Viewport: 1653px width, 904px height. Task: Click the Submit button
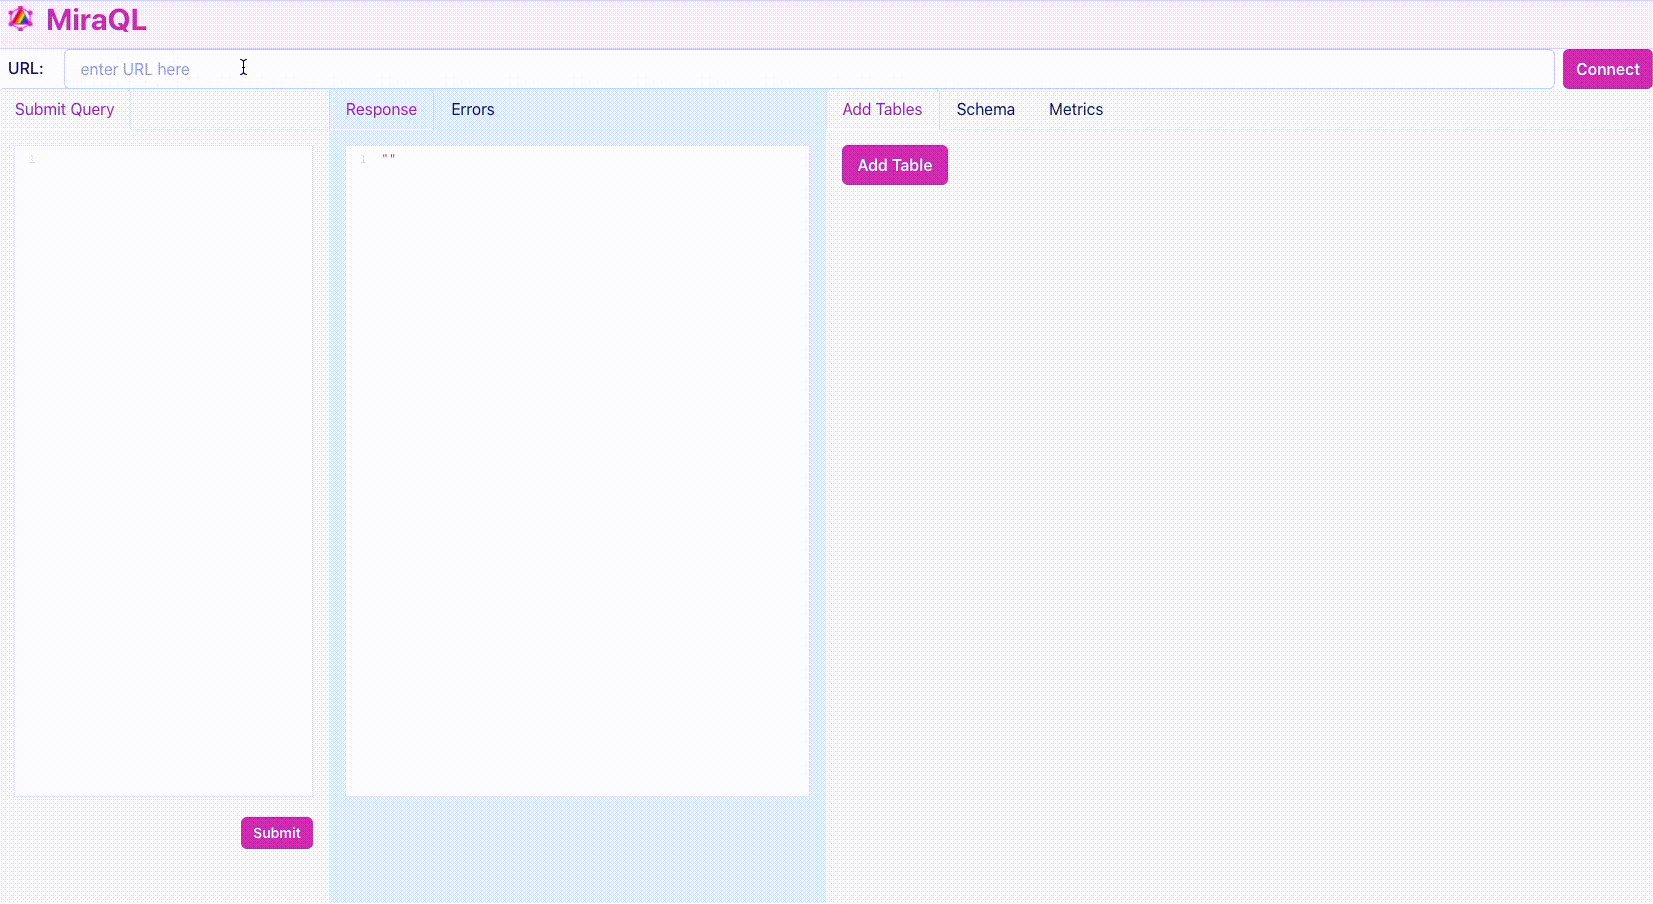pyautogui.click(x=277, y=833)
